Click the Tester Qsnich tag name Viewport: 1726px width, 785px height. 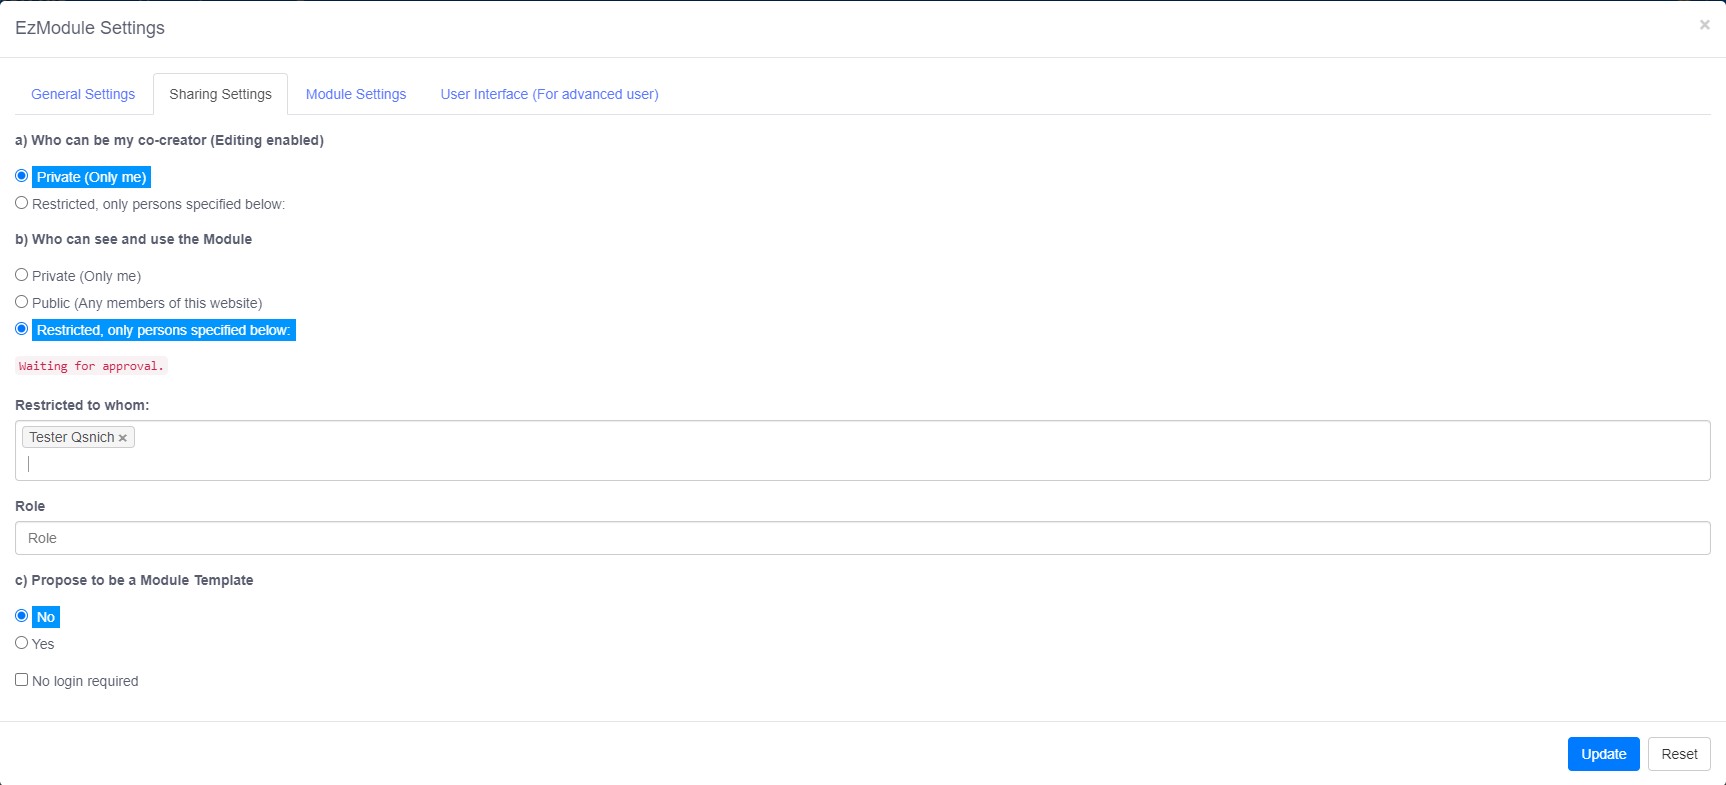[71, 437]
